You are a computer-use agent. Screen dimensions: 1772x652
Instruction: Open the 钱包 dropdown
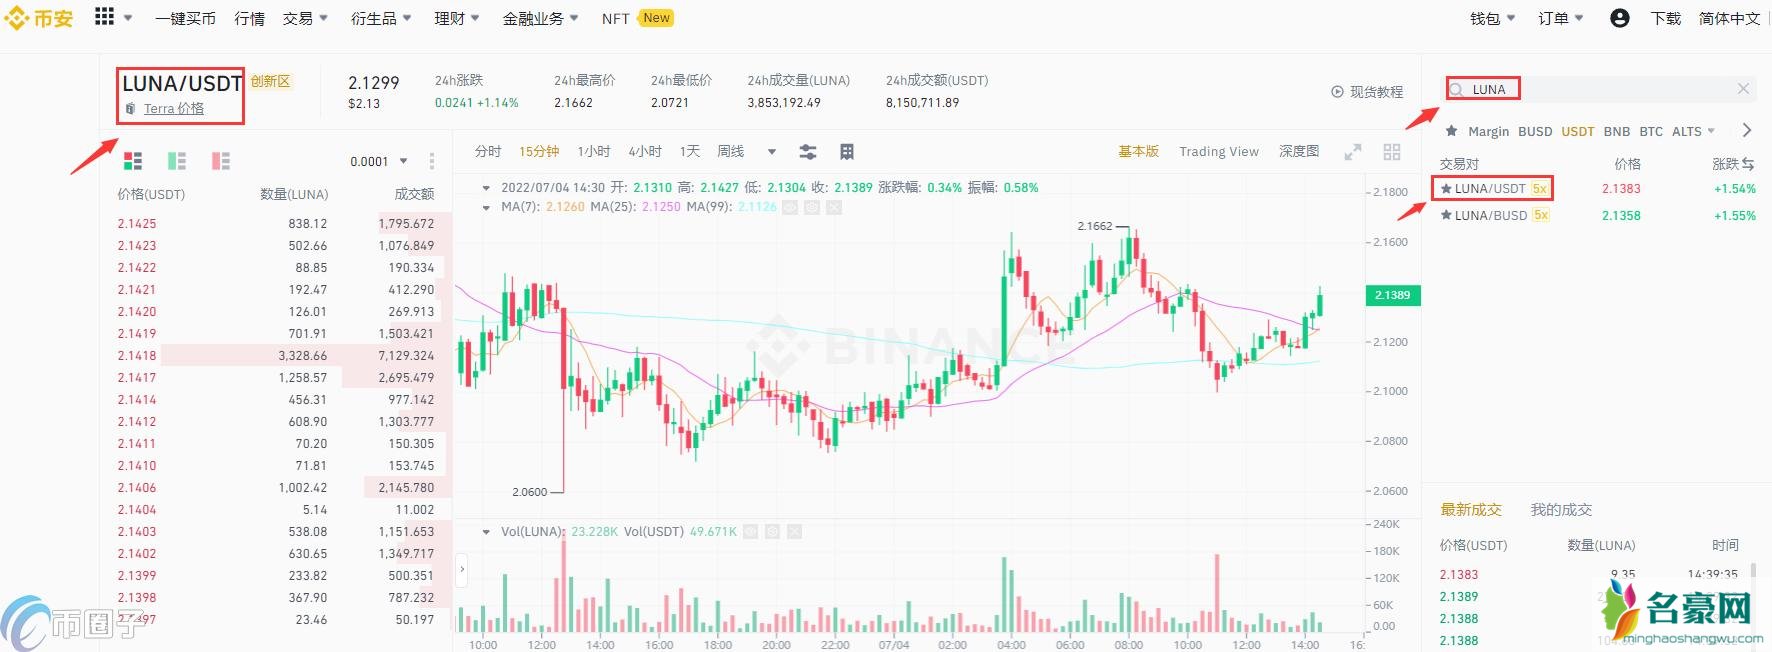(1493, 18)
